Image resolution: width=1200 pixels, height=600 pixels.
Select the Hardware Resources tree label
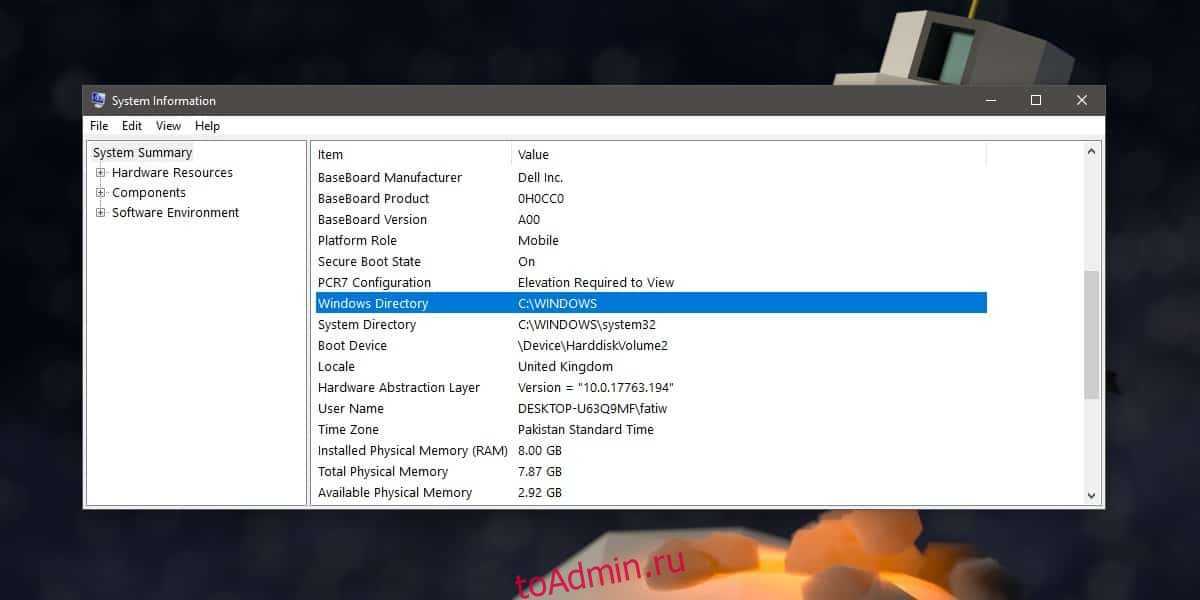(x=172, y=173)
